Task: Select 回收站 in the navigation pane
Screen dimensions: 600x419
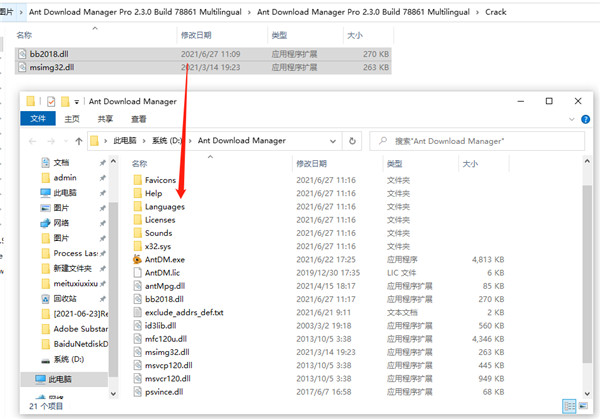Action: click(x=65, y=298)
